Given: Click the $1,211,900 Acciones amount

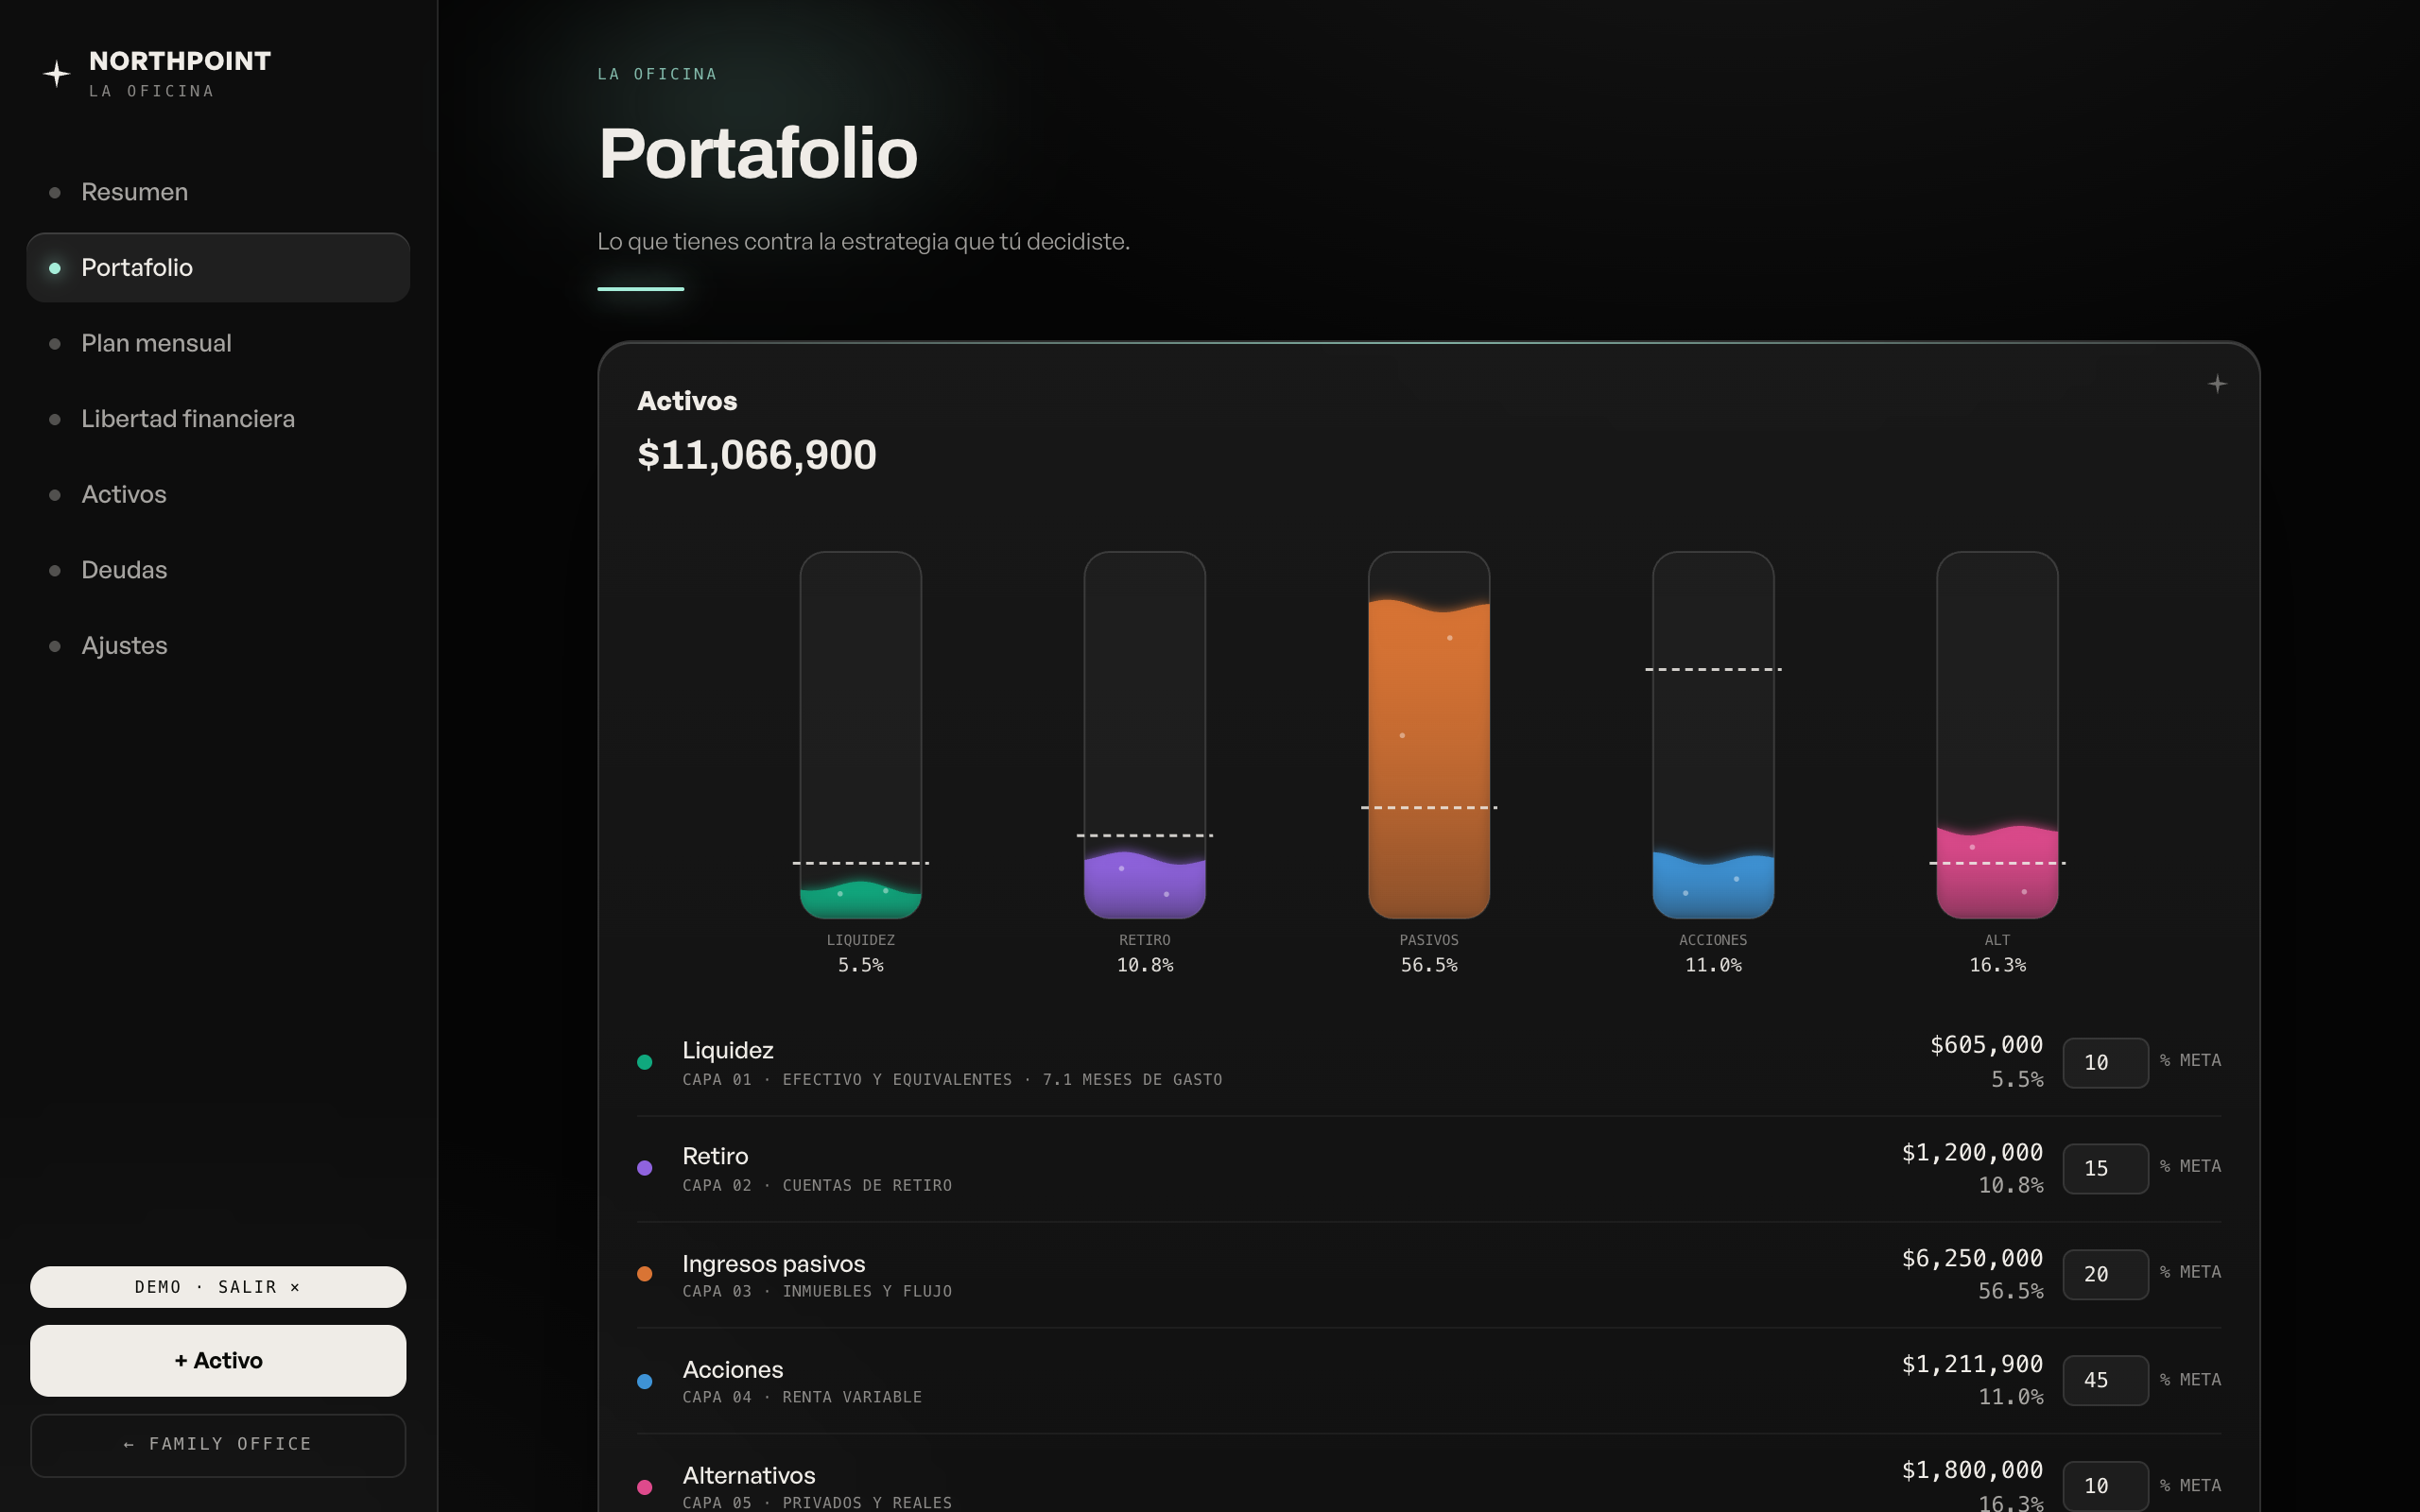Looking at the screenshot, I should [x=1972, y=1364].
